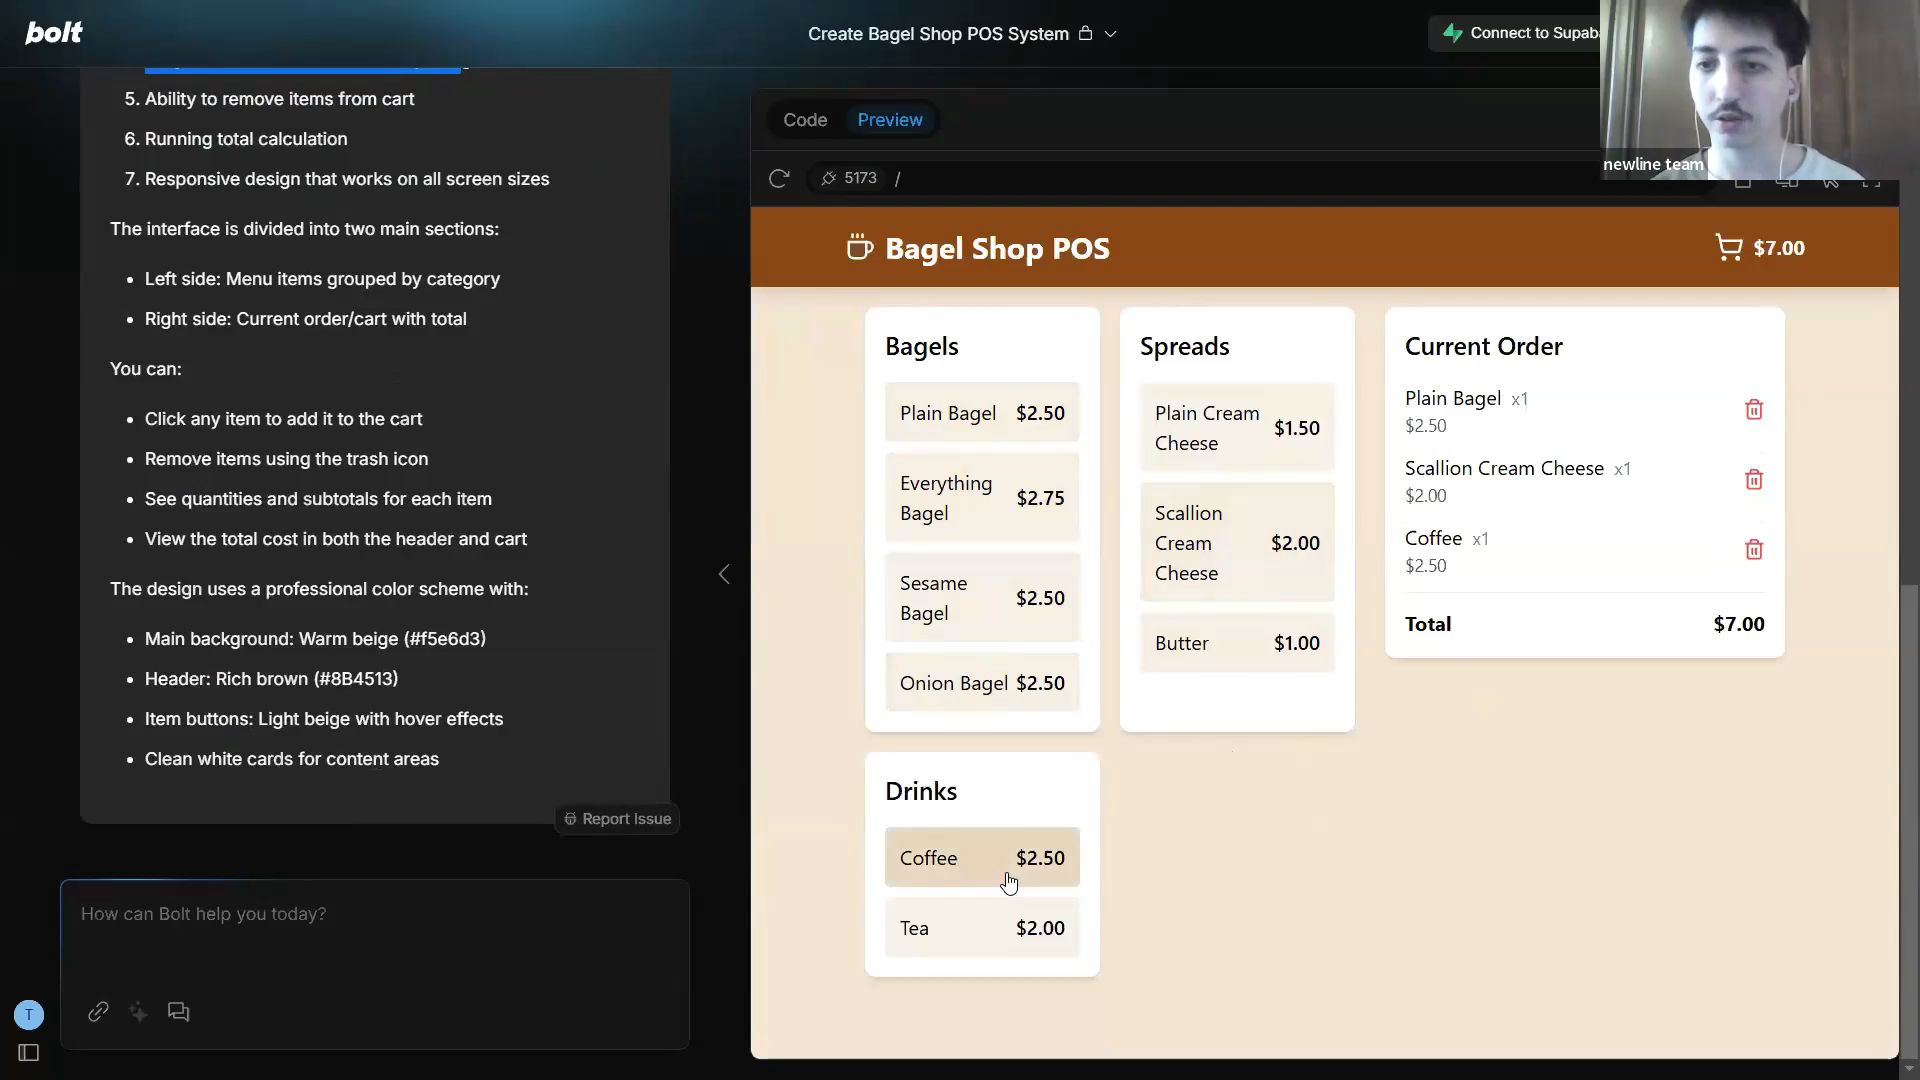
Task: Click the enhance prompt sparkle icon
Action: pyautogui.click(x=138, y=1012)
